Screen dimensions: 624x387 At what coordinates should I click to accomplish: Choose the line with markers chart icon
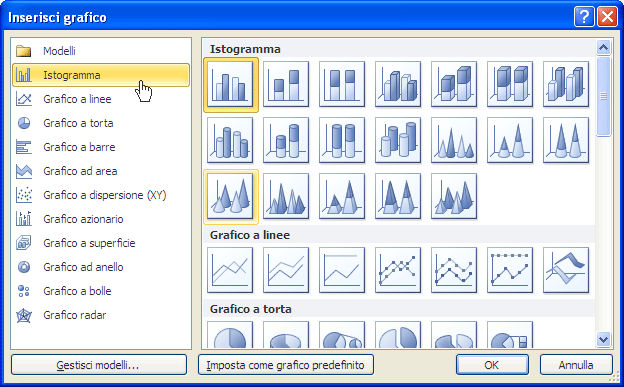(x=398, y=270)
